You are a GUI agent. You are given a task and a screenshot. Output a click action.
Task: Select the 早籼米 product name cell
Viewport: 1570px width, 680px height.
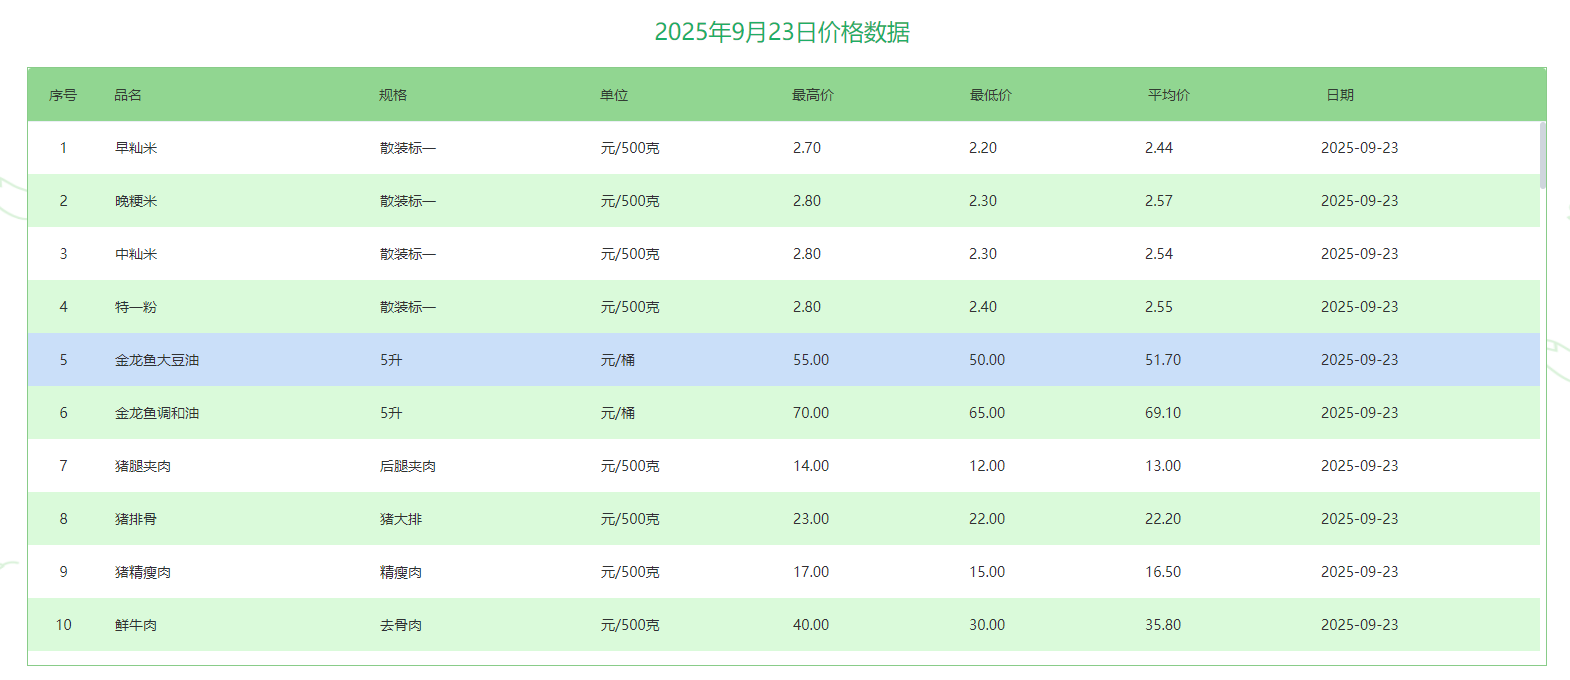coord(136,148)
